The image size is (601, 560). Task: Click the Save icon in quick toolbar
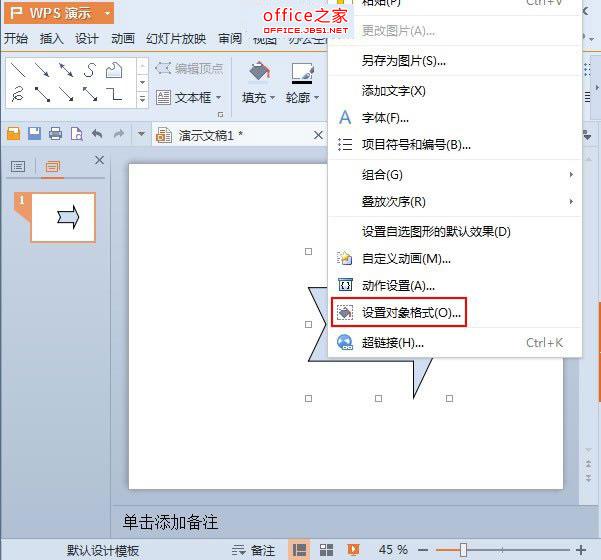point(34,134)
